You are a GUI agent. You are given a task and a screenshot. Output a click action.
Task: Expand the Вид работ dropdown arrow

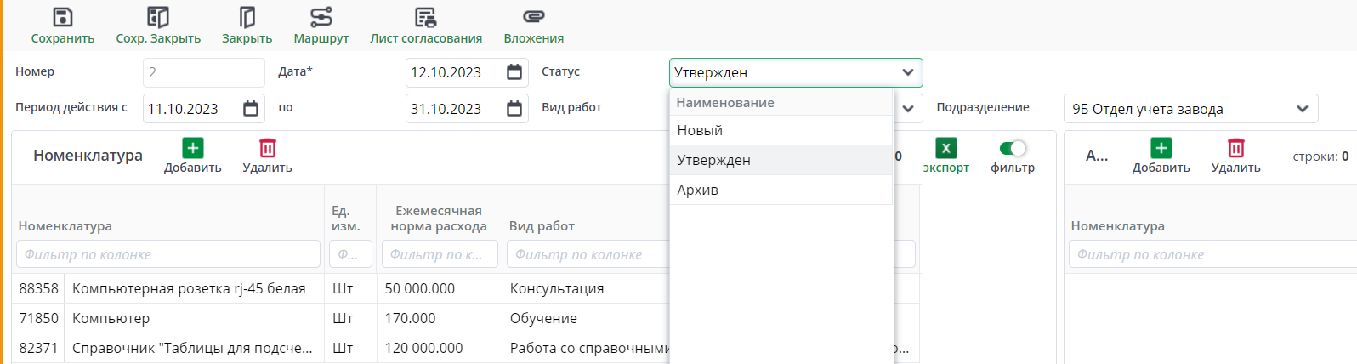[x=908, y=108]
